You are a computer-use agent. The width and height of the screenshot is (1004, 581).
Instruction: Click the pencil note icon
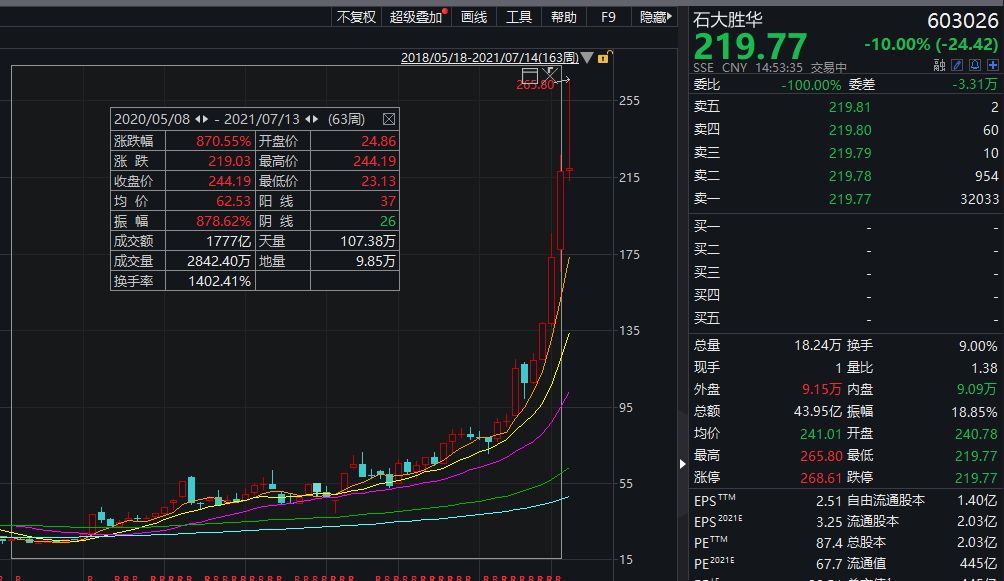pyautogui.click(x=957, y=66)
